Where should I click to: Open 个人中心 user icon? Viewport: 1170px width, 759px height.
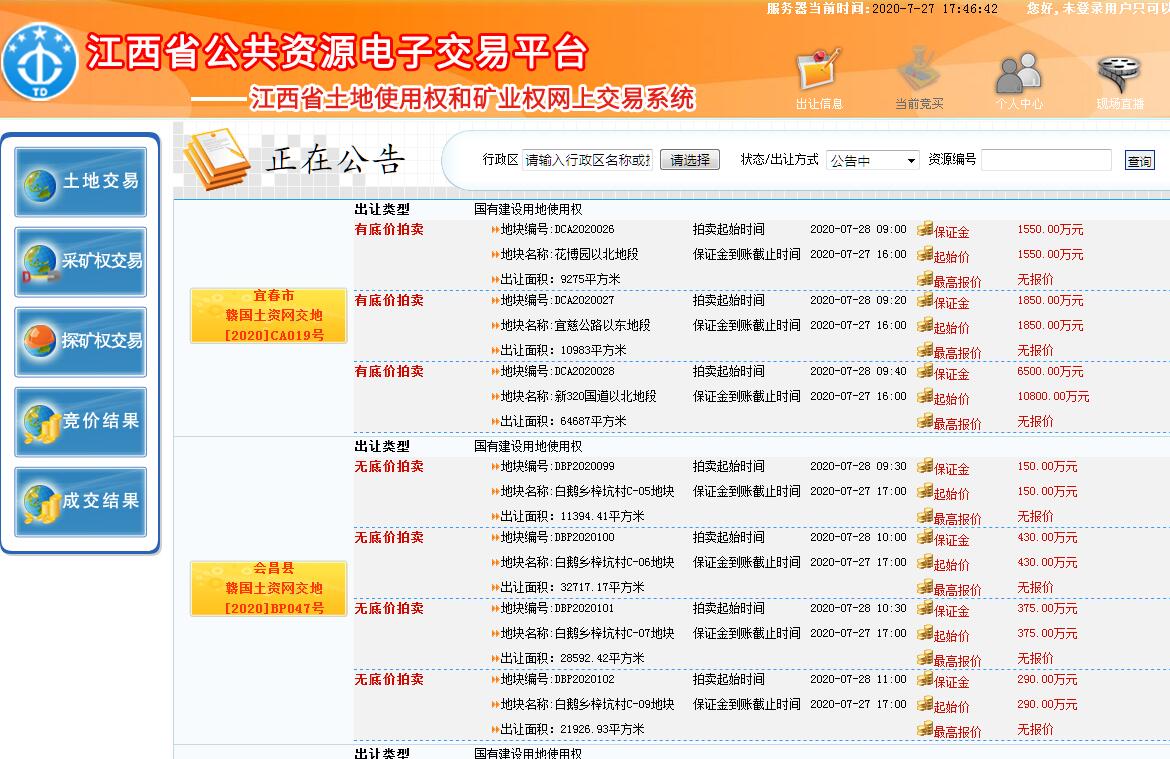[x=1018, y=72]
